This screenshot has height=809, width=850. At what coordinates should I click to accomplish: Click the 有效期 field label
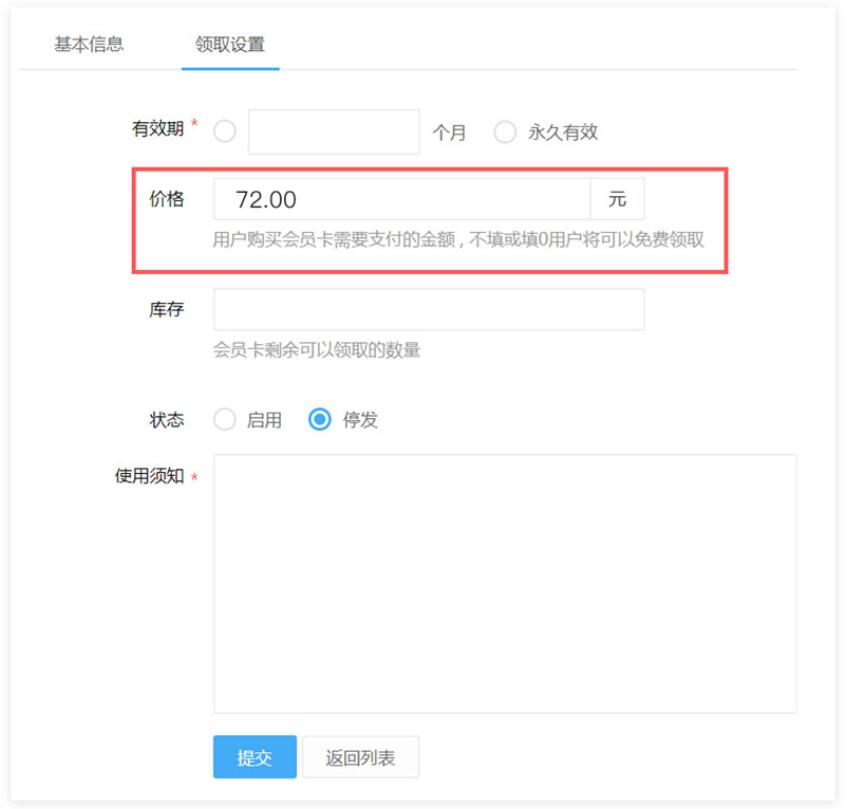click(158, 129)
